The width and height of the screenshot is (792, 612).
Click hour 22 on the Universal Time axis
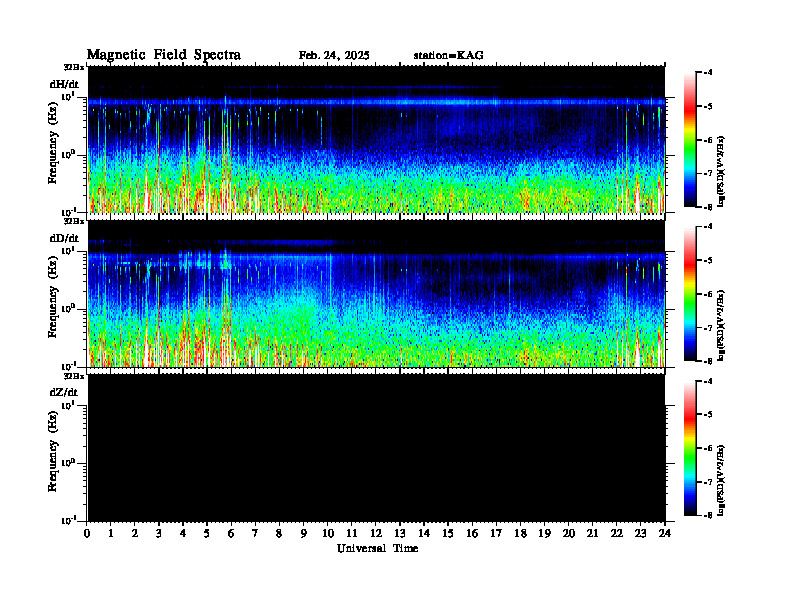[616, 534]
